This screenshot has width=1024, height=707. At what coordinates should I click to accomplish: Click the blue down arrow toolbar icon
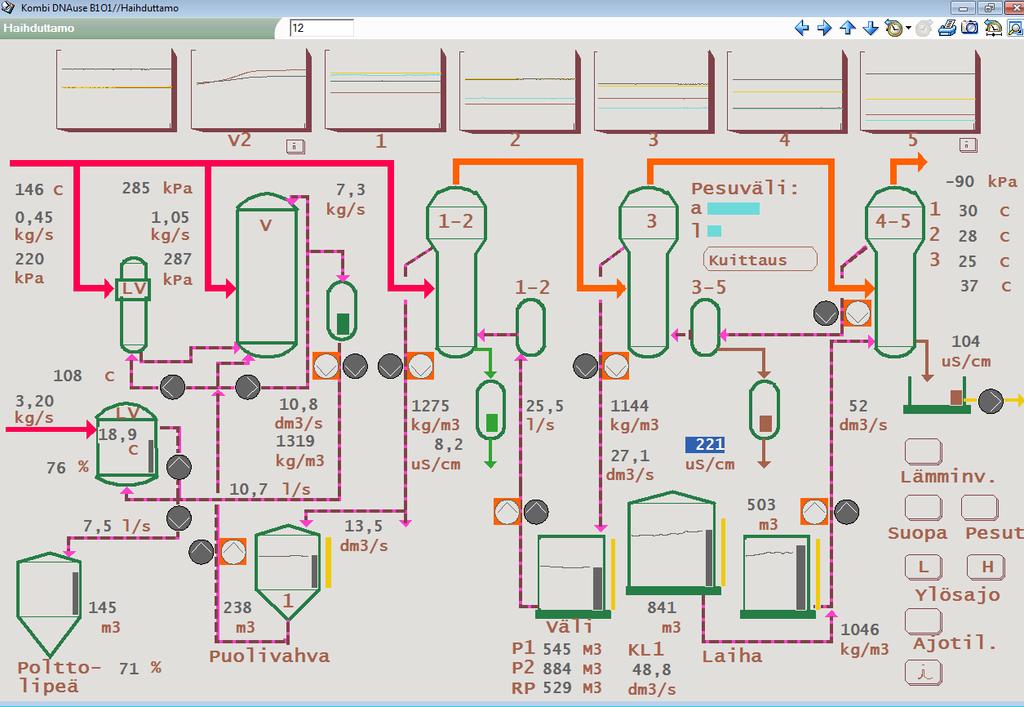[871, 27]
